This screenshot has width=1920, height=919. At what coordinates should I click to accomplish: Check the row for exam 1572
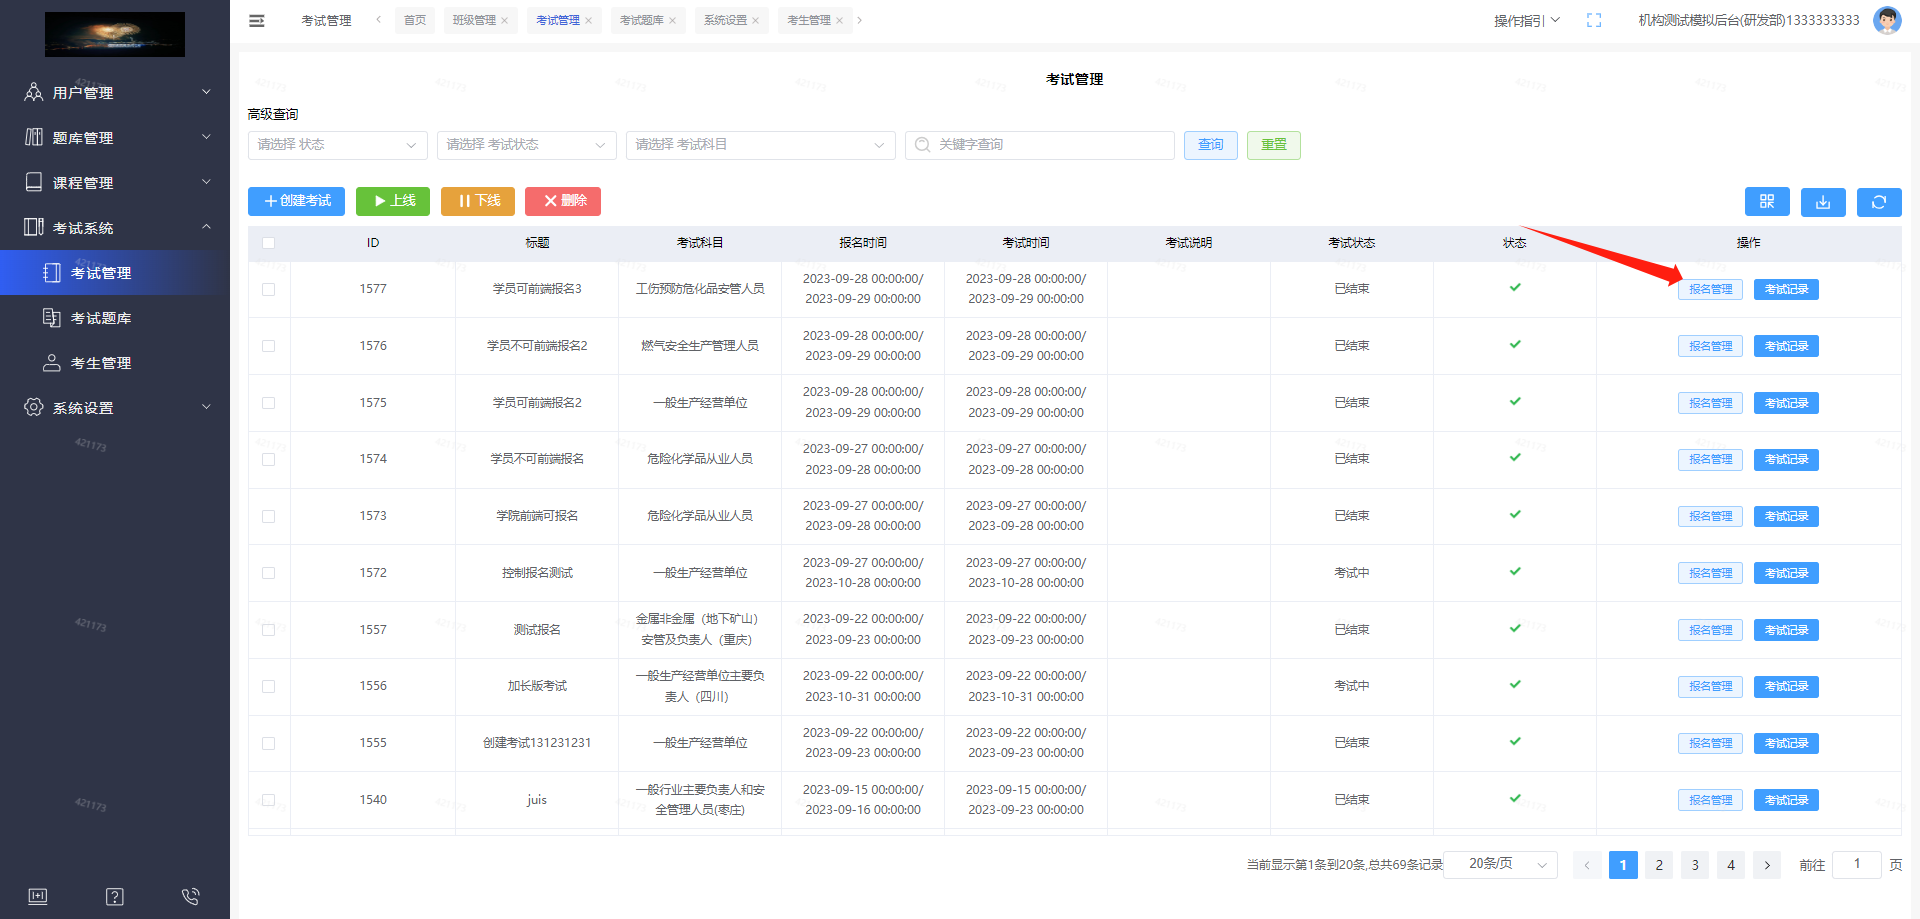point(268,573)
